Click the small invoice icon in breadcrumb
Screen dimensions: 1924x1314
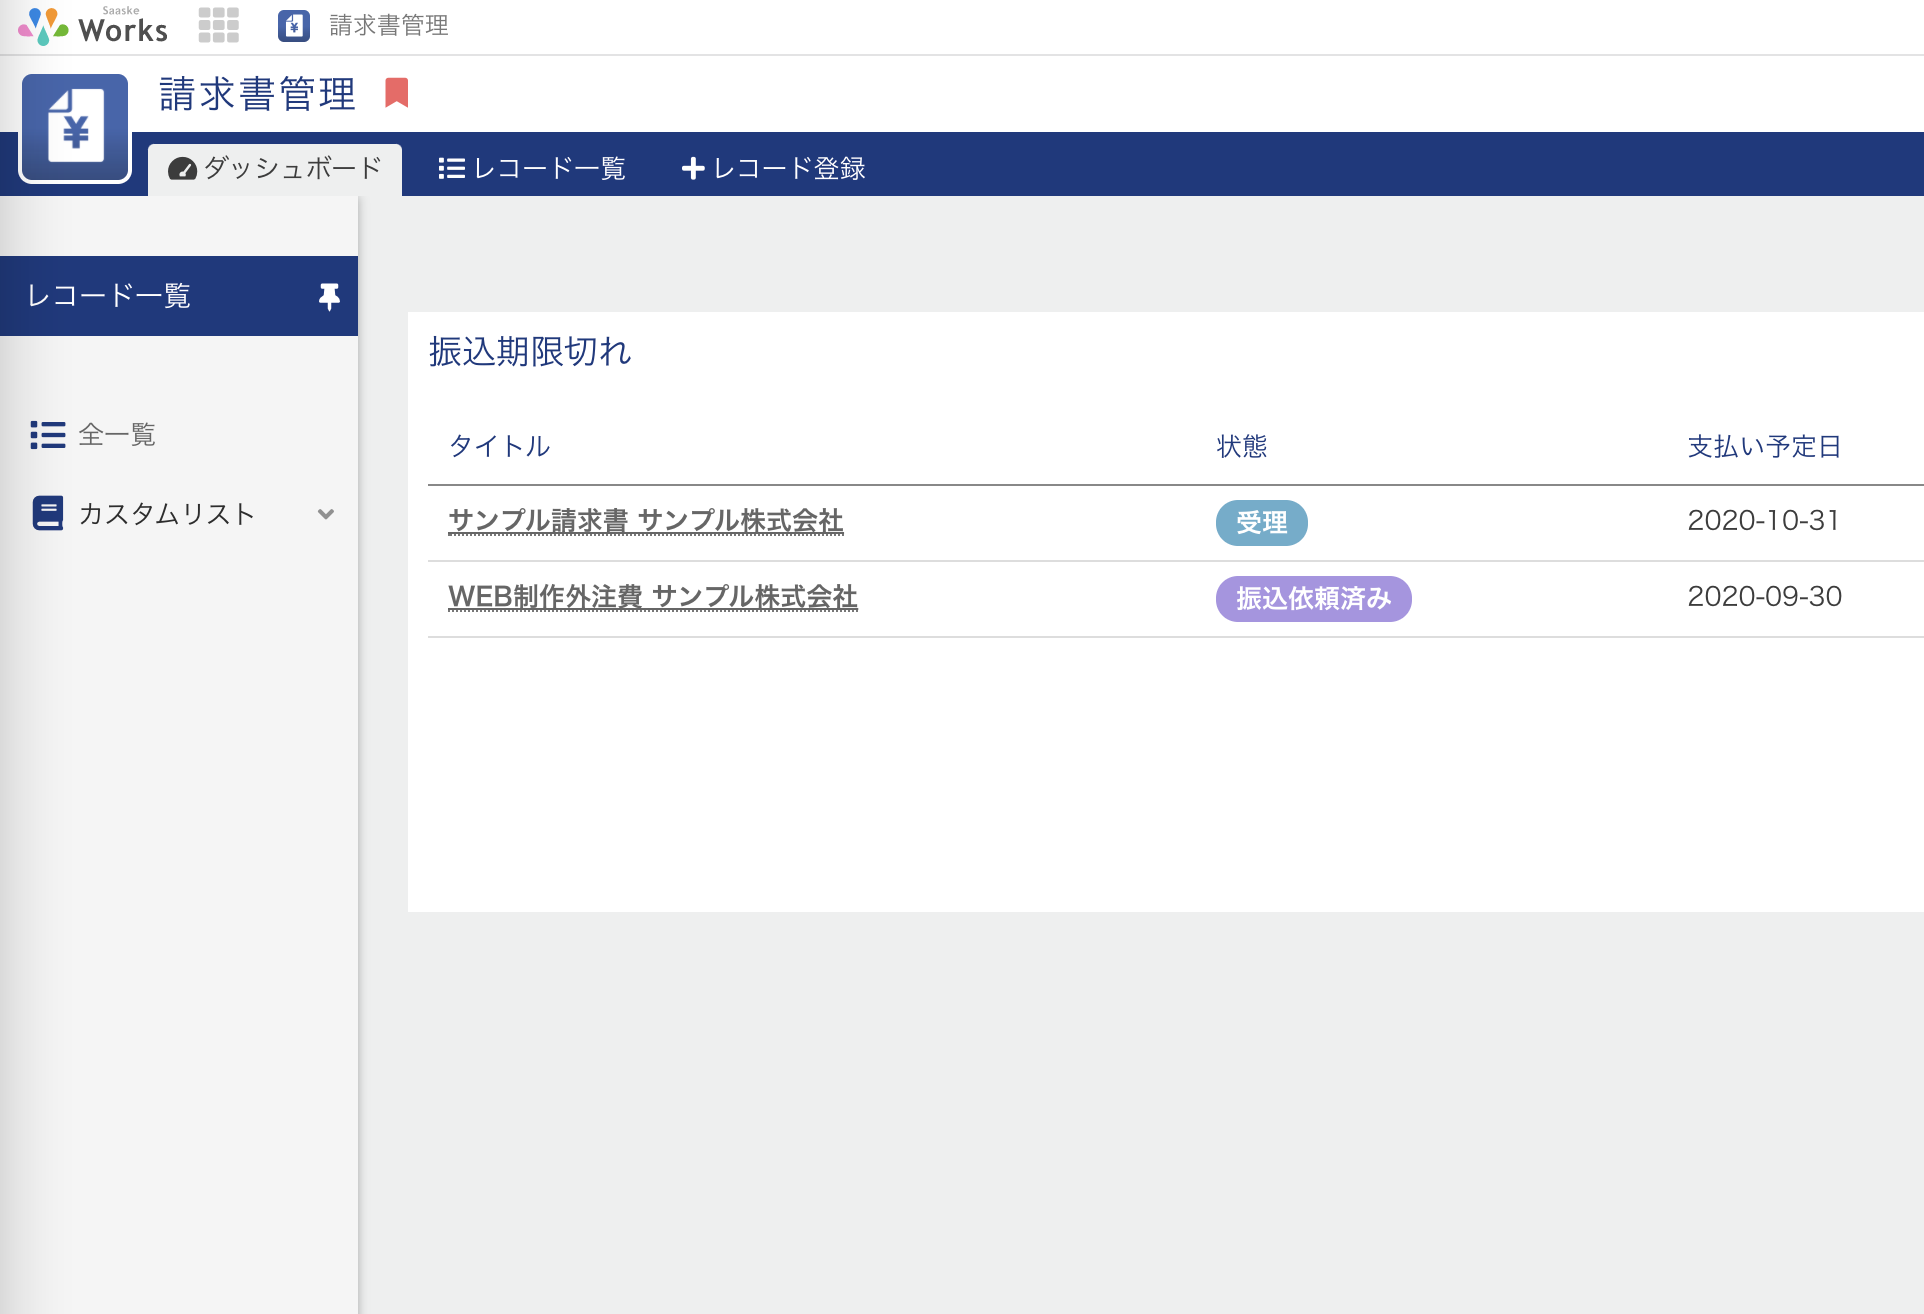294,26
